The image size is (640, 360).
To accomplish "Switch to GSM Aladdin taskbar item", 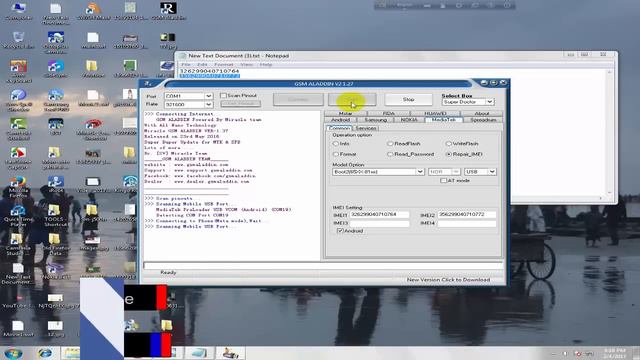I will click(230, 353).
